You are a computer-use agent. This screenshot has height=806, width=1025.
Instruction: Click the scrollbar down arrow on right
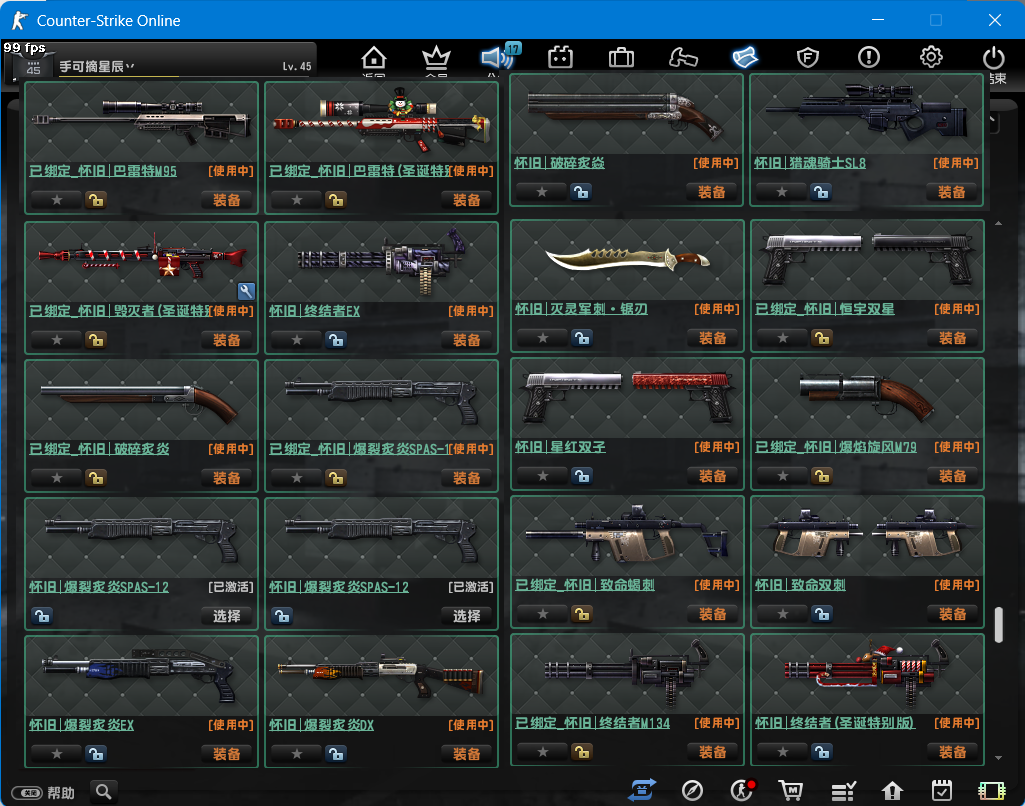tap(998, 758)
